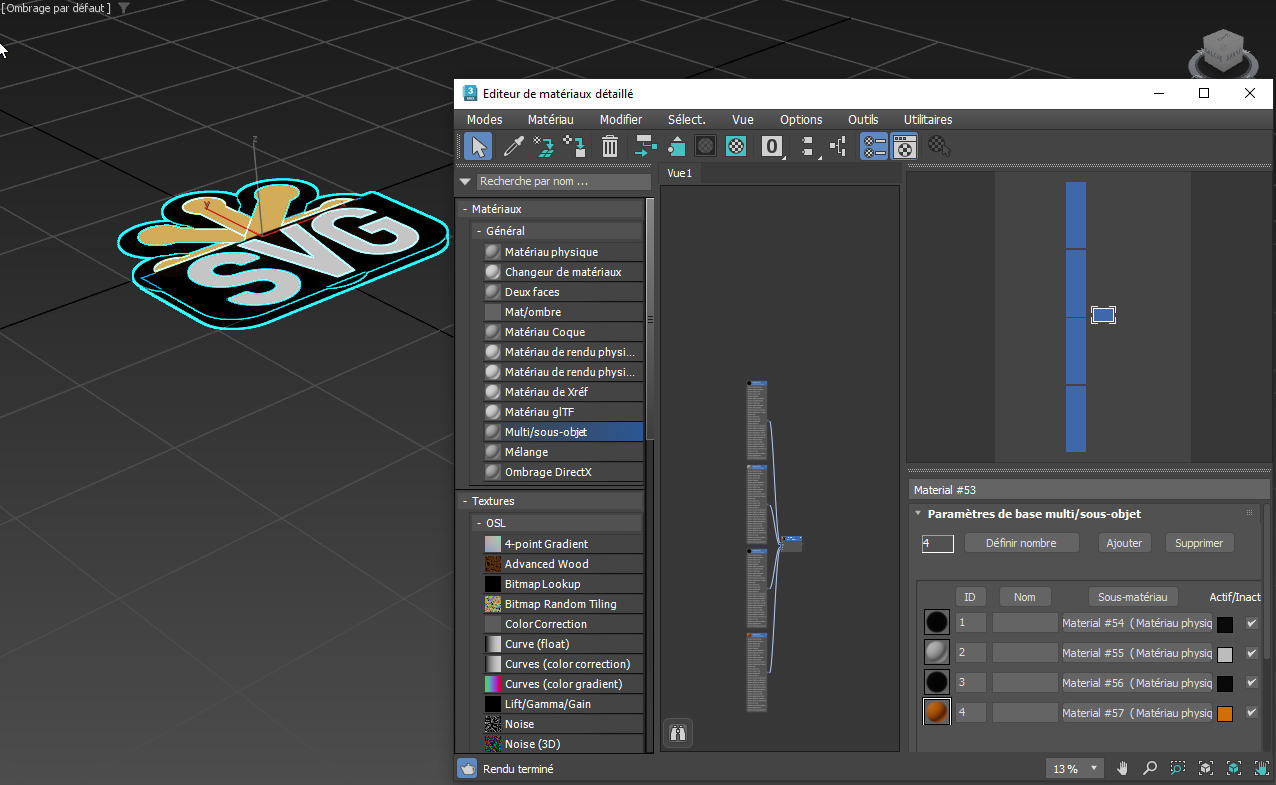The width and height of the screenshot is (1276, 785).
Task: Toggle active checkbox for Material #57
Action: tap(1252, 713)
